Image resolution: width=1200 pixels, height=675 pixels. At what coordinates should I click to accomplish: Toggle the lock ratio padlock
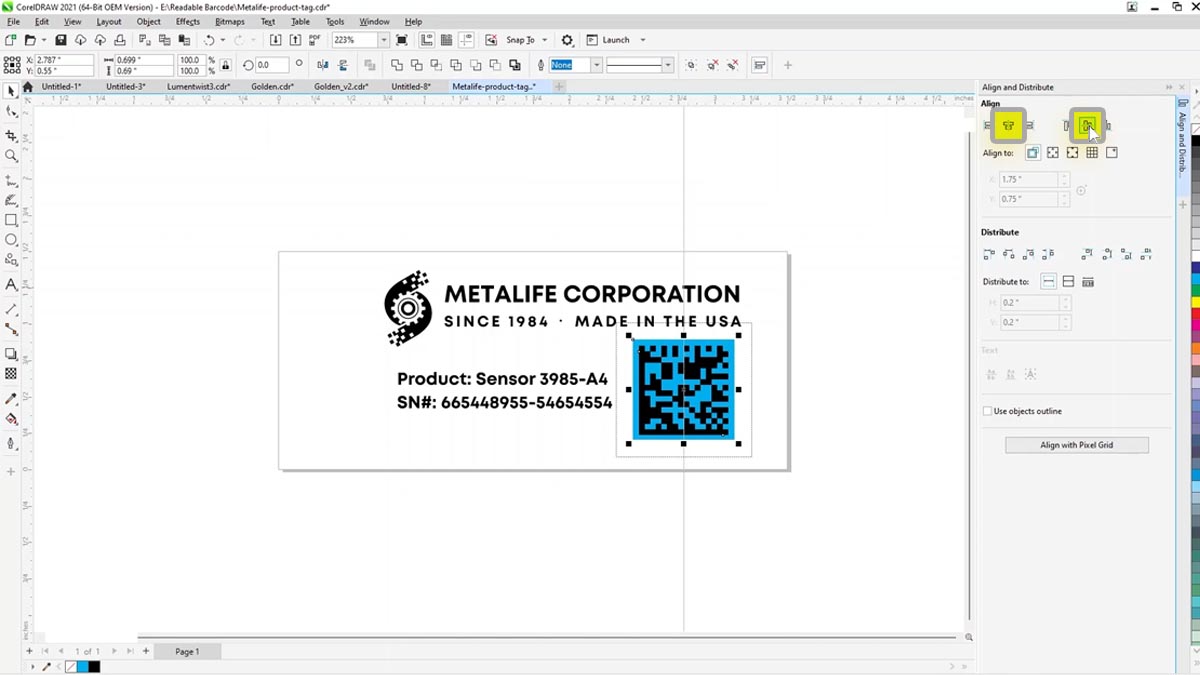click(225, 65)
